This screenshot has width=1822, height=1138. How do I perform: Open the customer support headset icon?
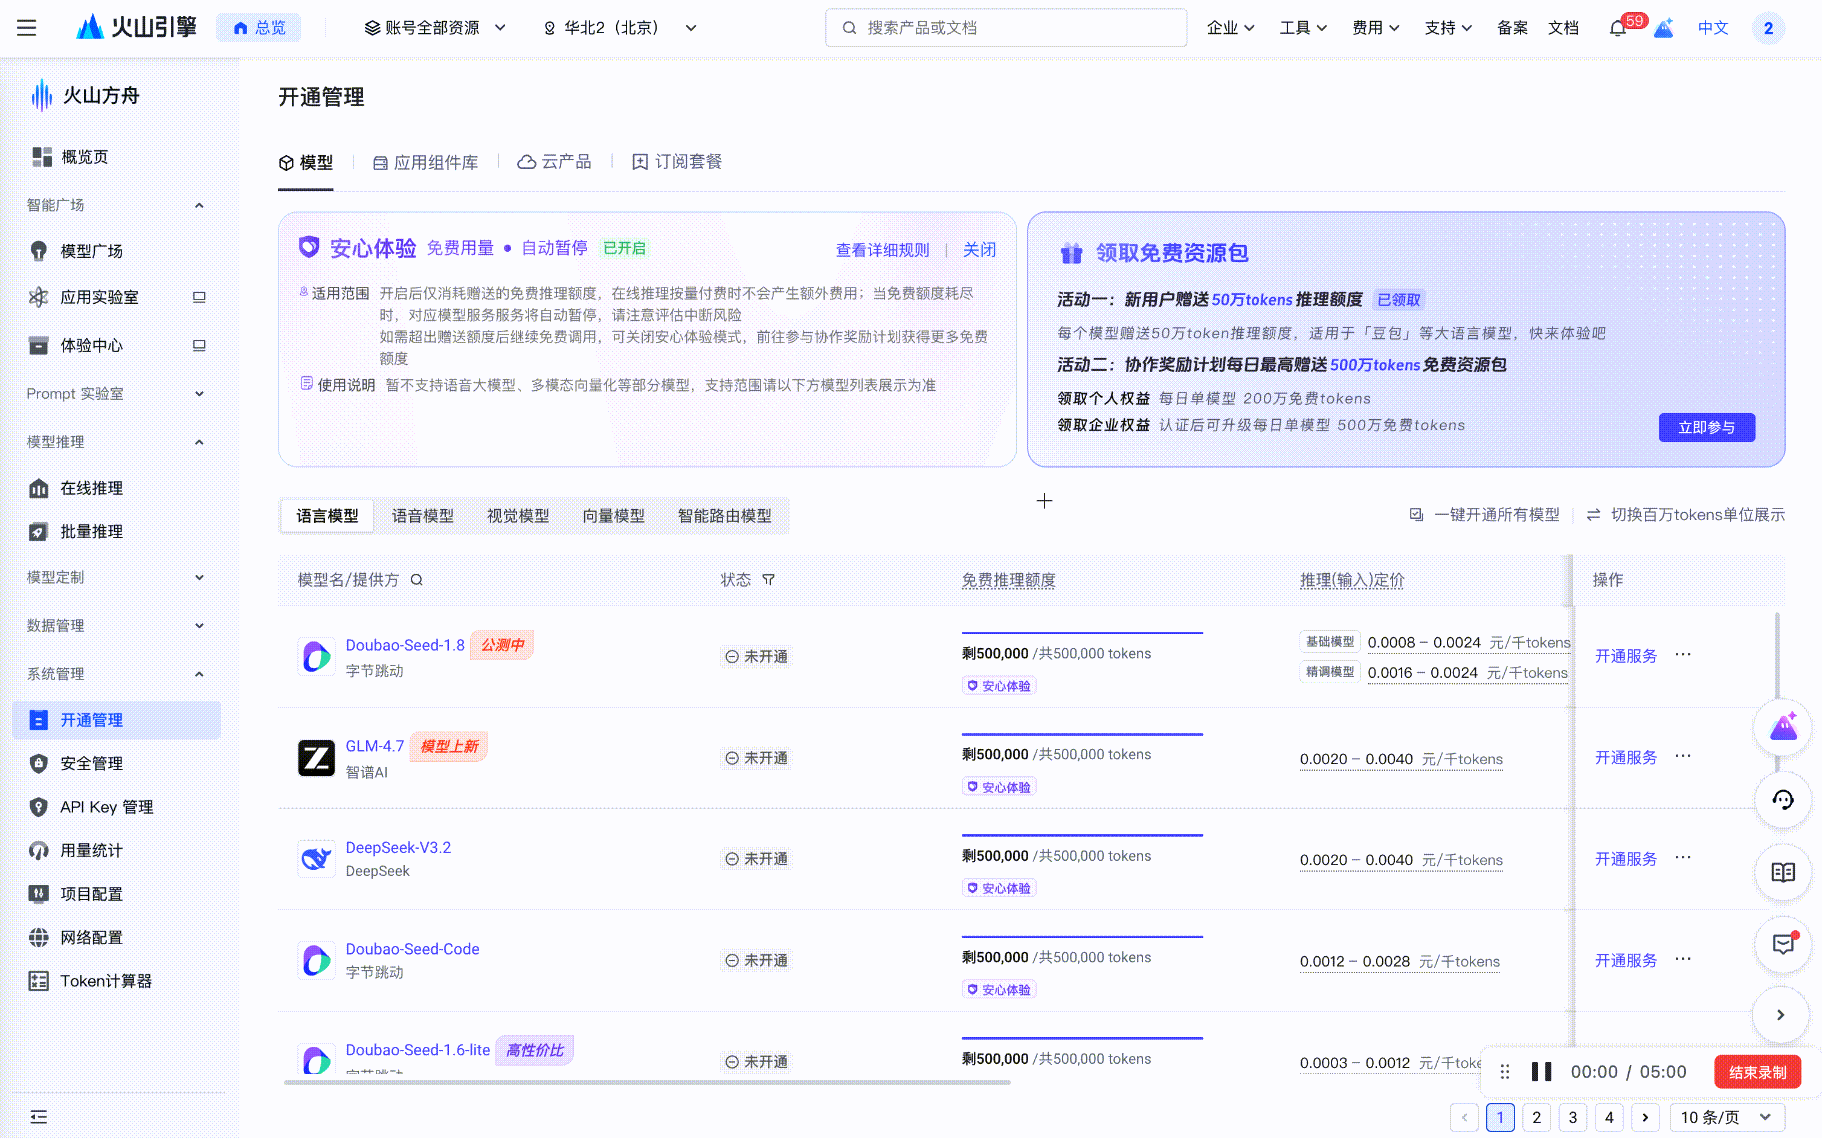pos(1783,799)
